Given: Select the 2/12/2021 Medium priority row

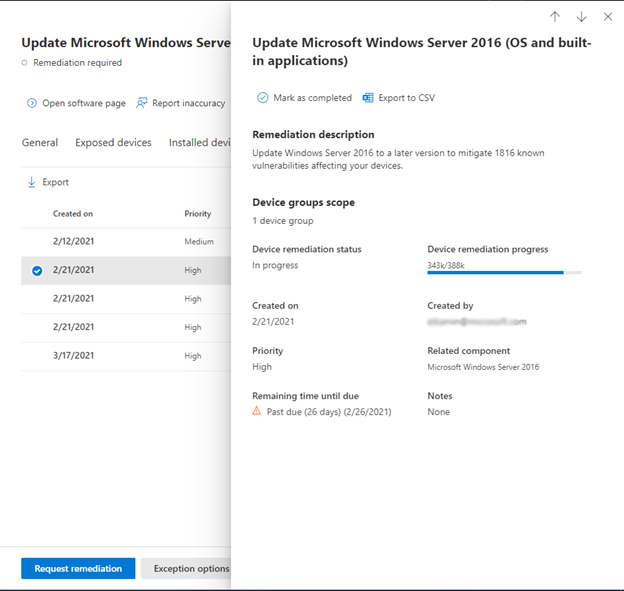Looking at the screenshot, I should 126,242.
